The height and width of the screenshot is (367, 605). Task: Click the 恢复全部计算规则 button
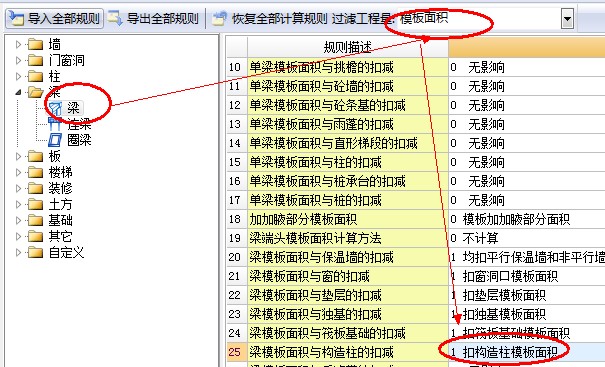[x=269, y=18]
